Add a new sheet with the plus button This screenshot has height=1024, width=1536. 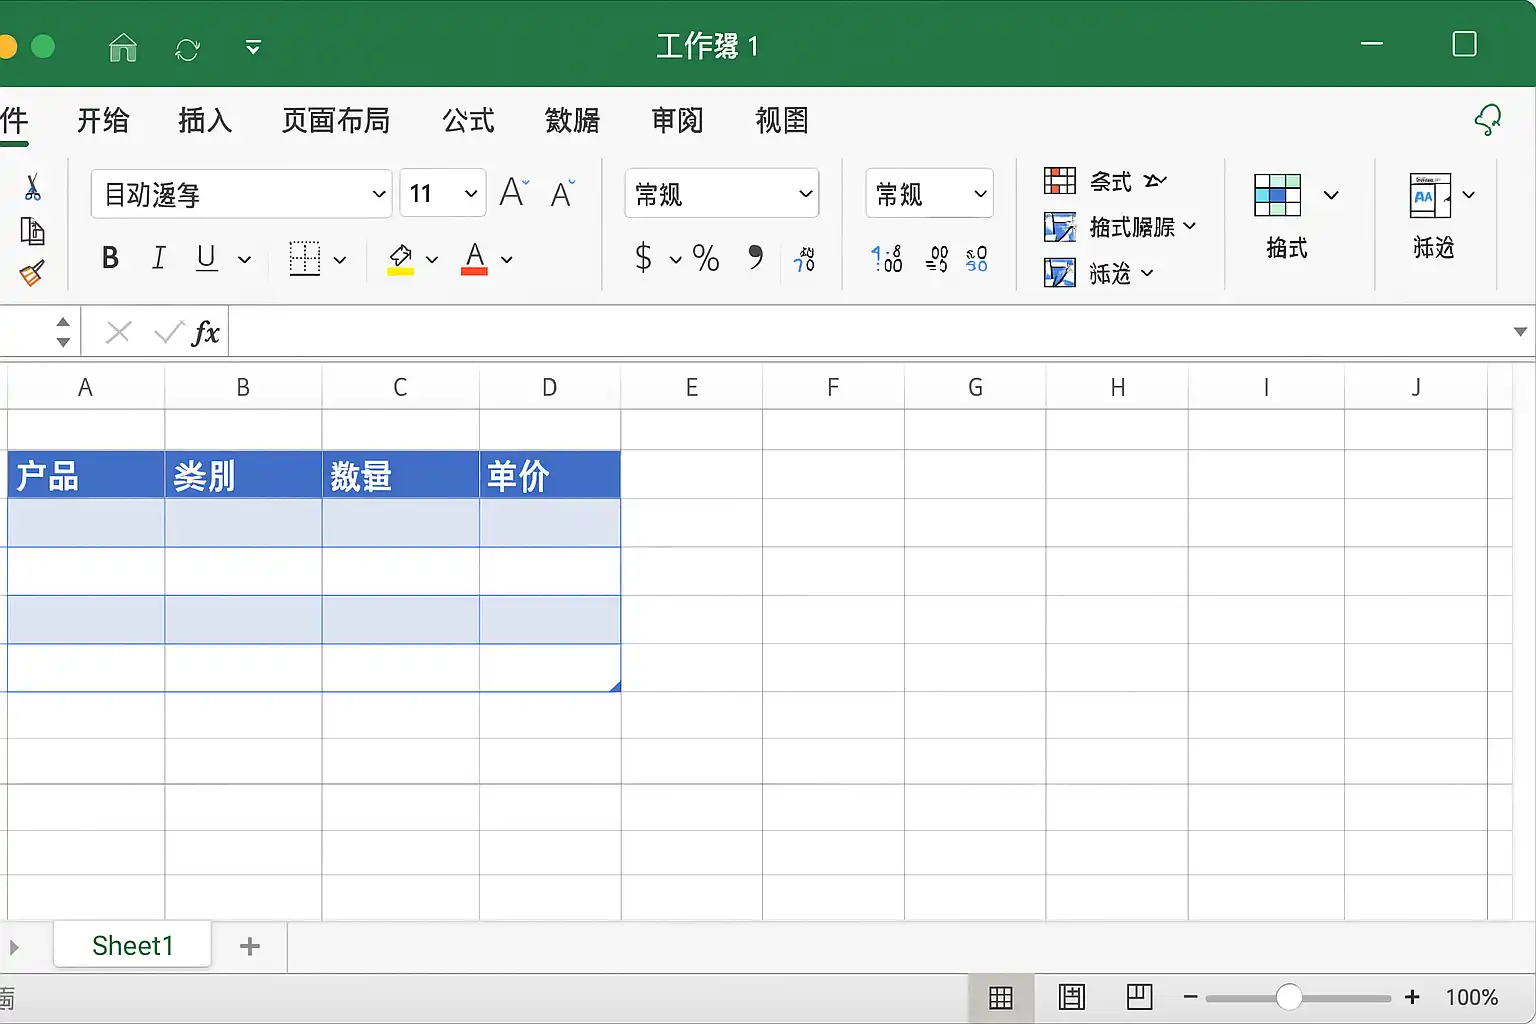coord(250,946)
